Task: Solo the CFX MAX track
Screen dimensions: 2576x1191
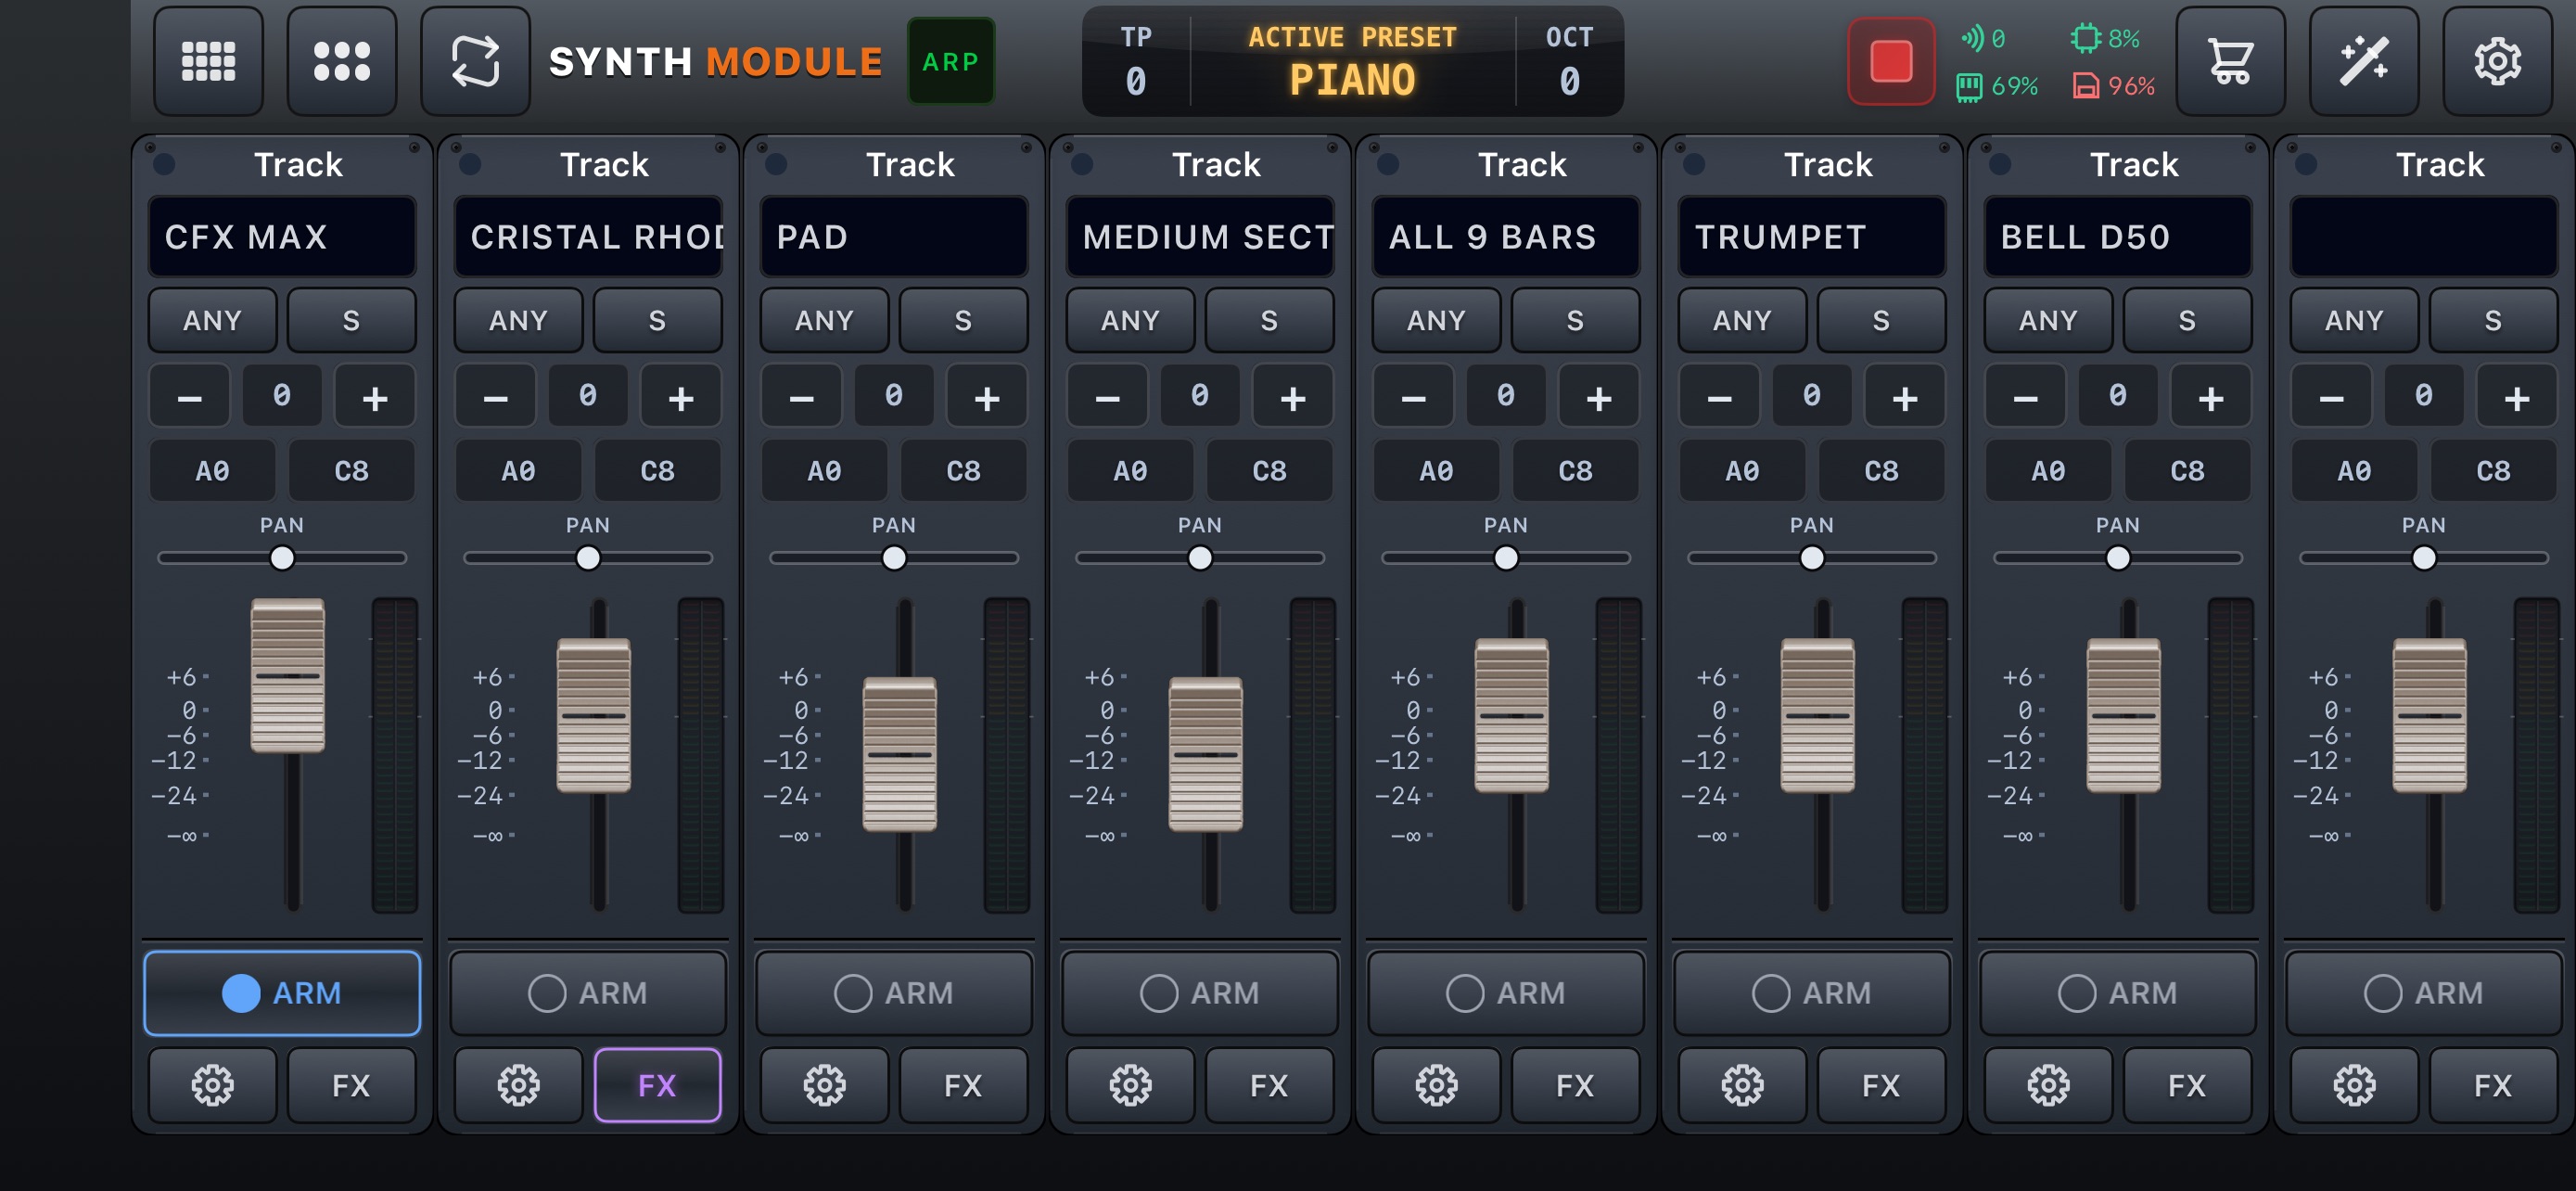Action: tap(351, 320)
